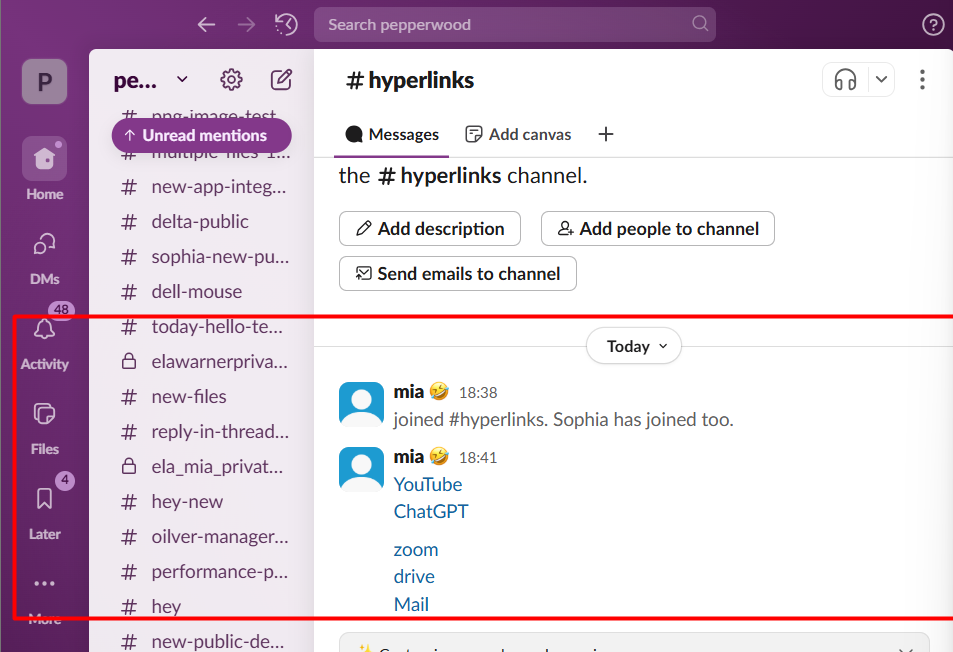Open the DMs section
The height and width of the screenshot is (652, 953).
pos(44,246)
